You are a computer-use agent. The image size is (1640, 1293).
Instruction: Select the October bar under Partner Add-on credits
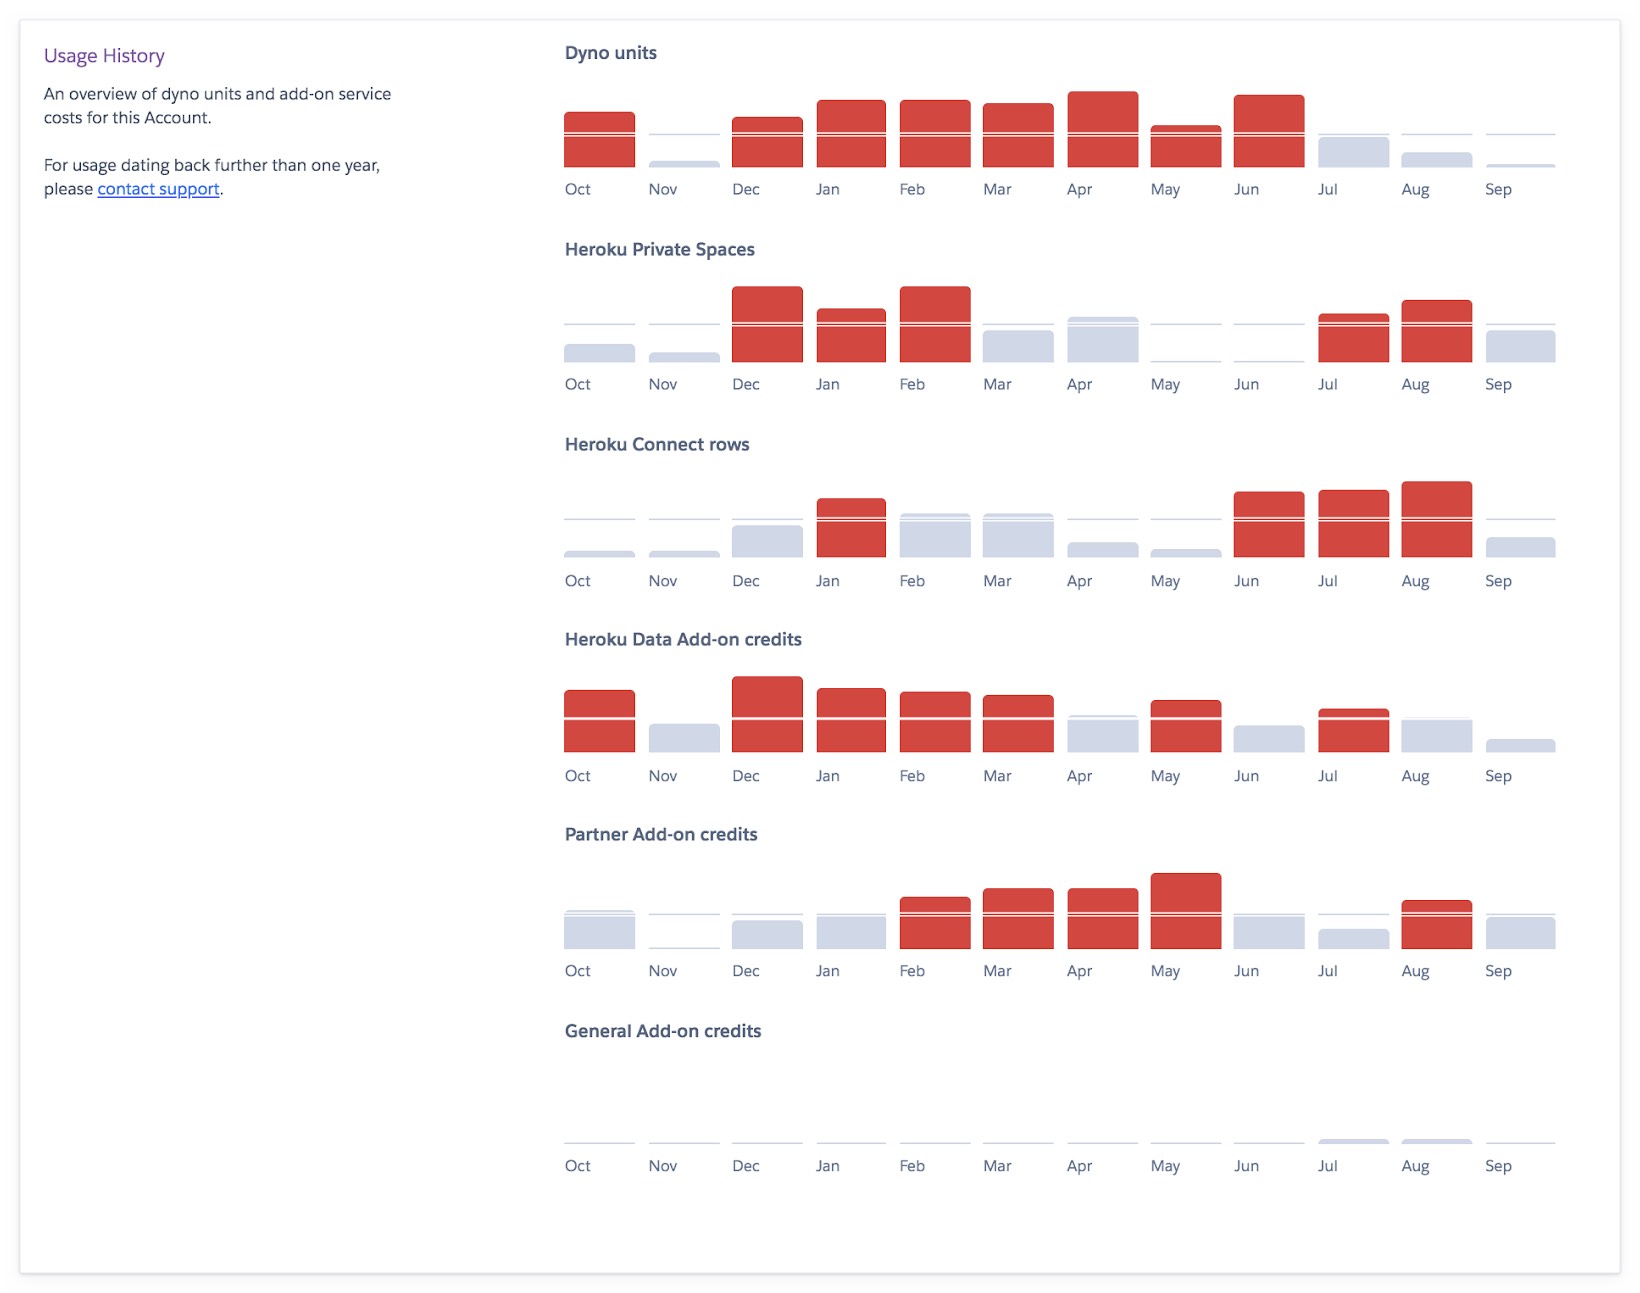(600, 930)
